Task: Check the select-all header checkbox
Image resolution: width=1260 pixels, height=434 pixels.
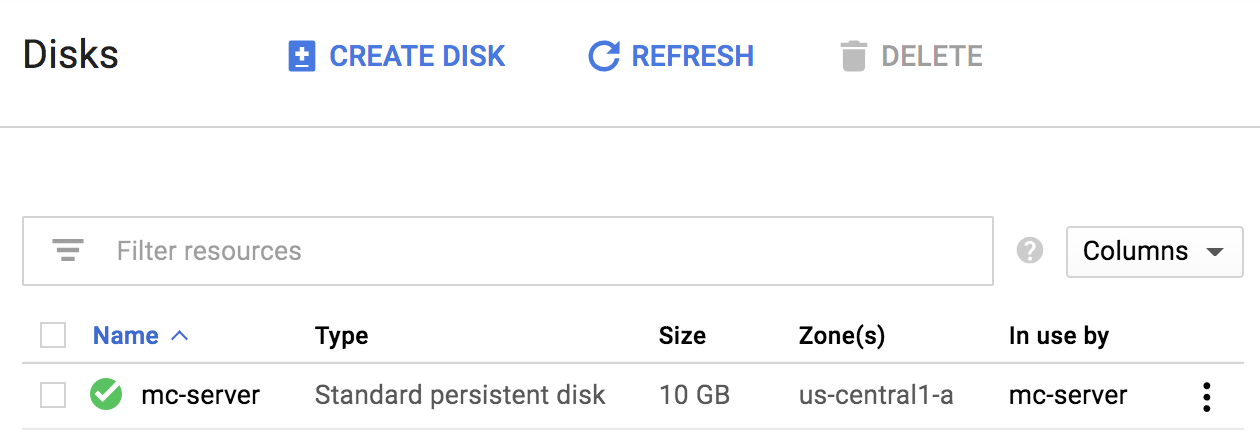Action: click(x=53, y=335)
